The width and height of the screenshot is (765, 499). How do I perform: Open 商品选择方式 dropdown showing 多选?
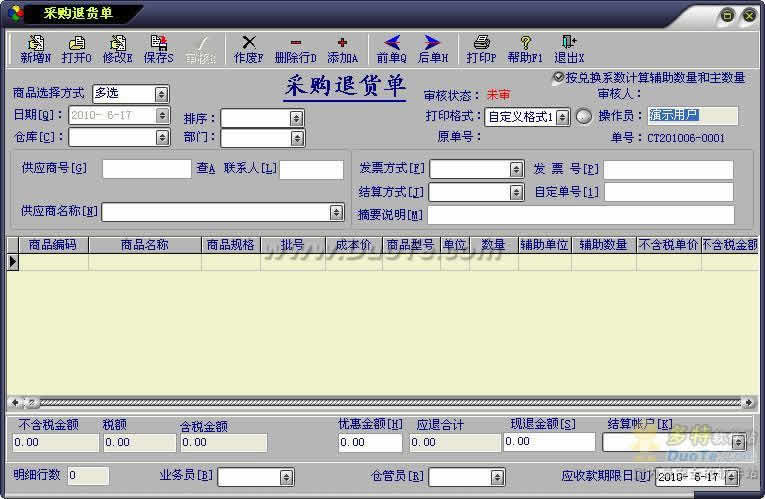[x=161, y=94]
